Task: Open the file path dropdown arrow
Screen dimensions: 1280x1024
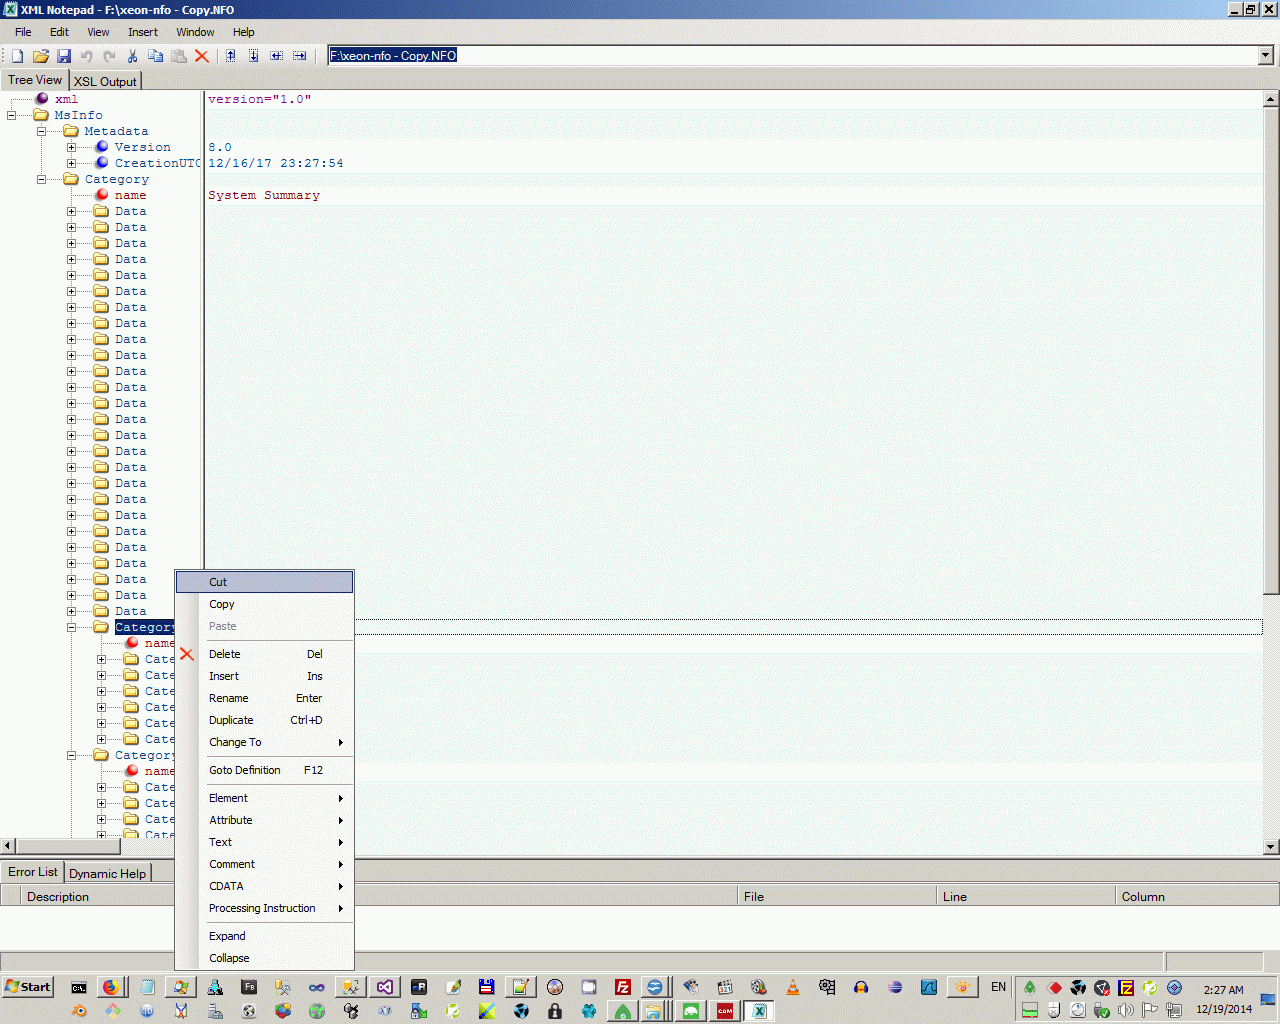Action: pyautogui.click(x=1266, y=56)
